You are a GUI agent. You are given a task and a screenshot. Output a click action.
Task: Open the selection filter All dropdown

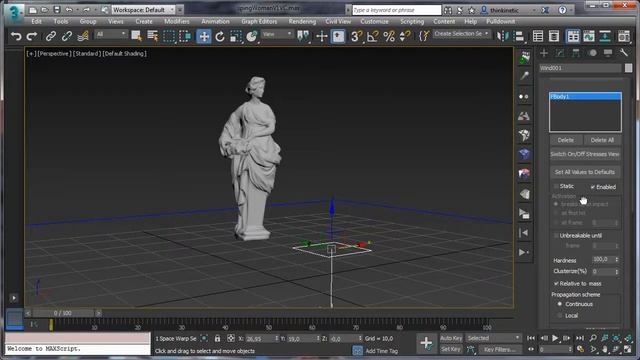[x=111, y=34]
